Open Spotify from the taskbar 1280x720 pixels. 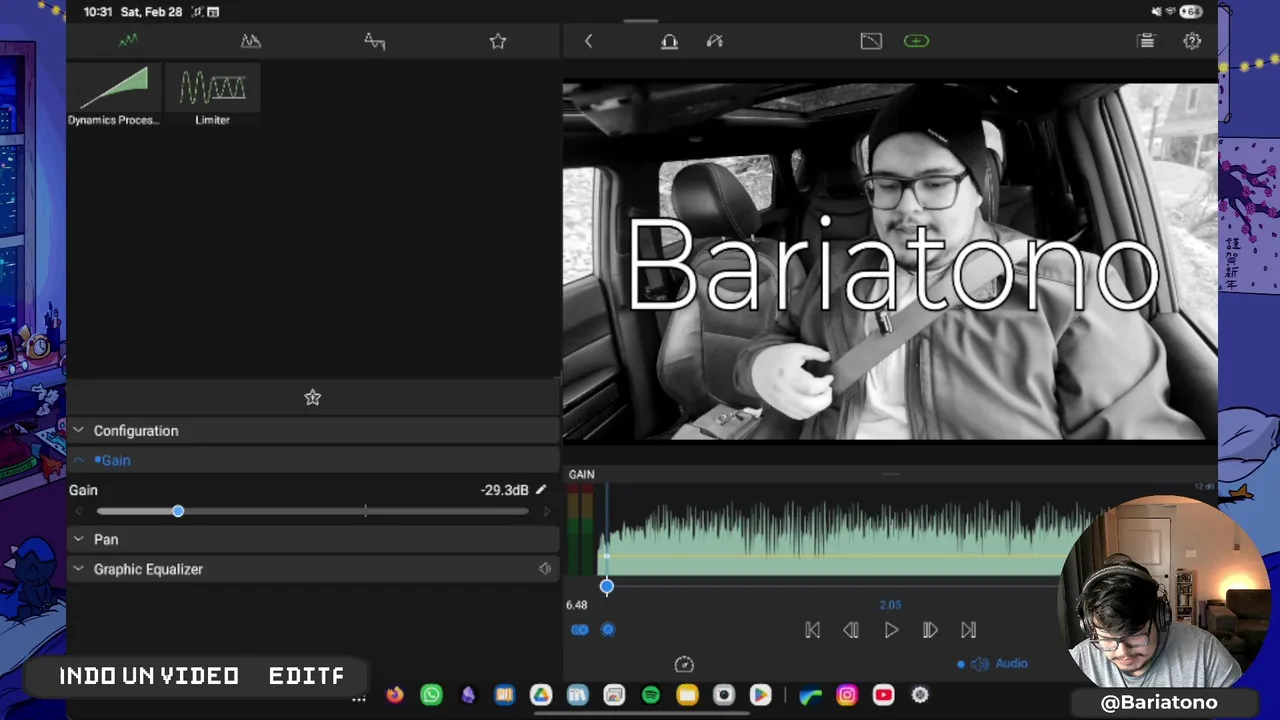[651, 695]
